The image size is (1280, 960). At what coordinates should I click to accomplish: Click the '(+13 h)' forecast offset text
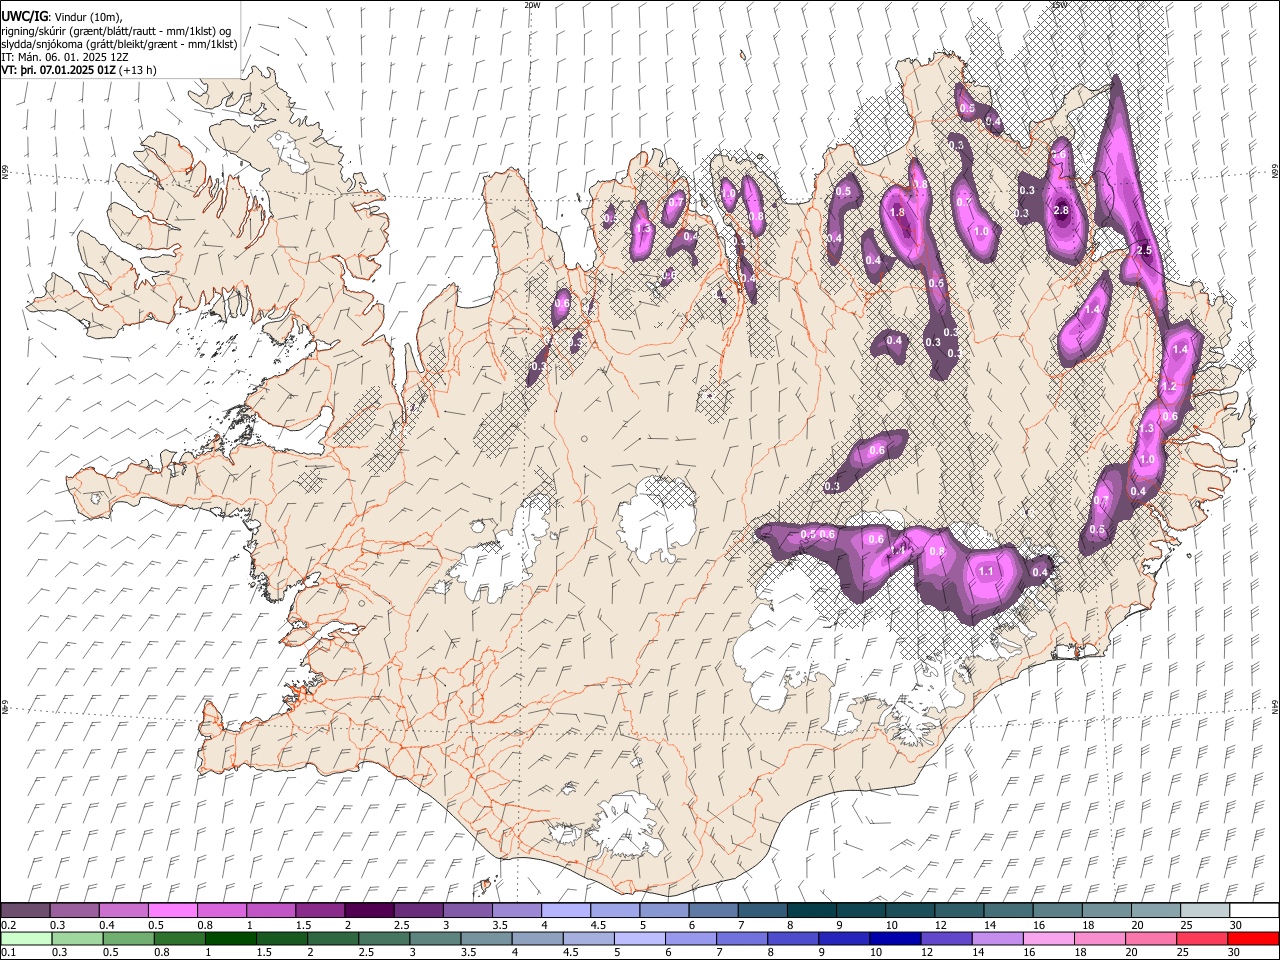(x=137, y=70)
